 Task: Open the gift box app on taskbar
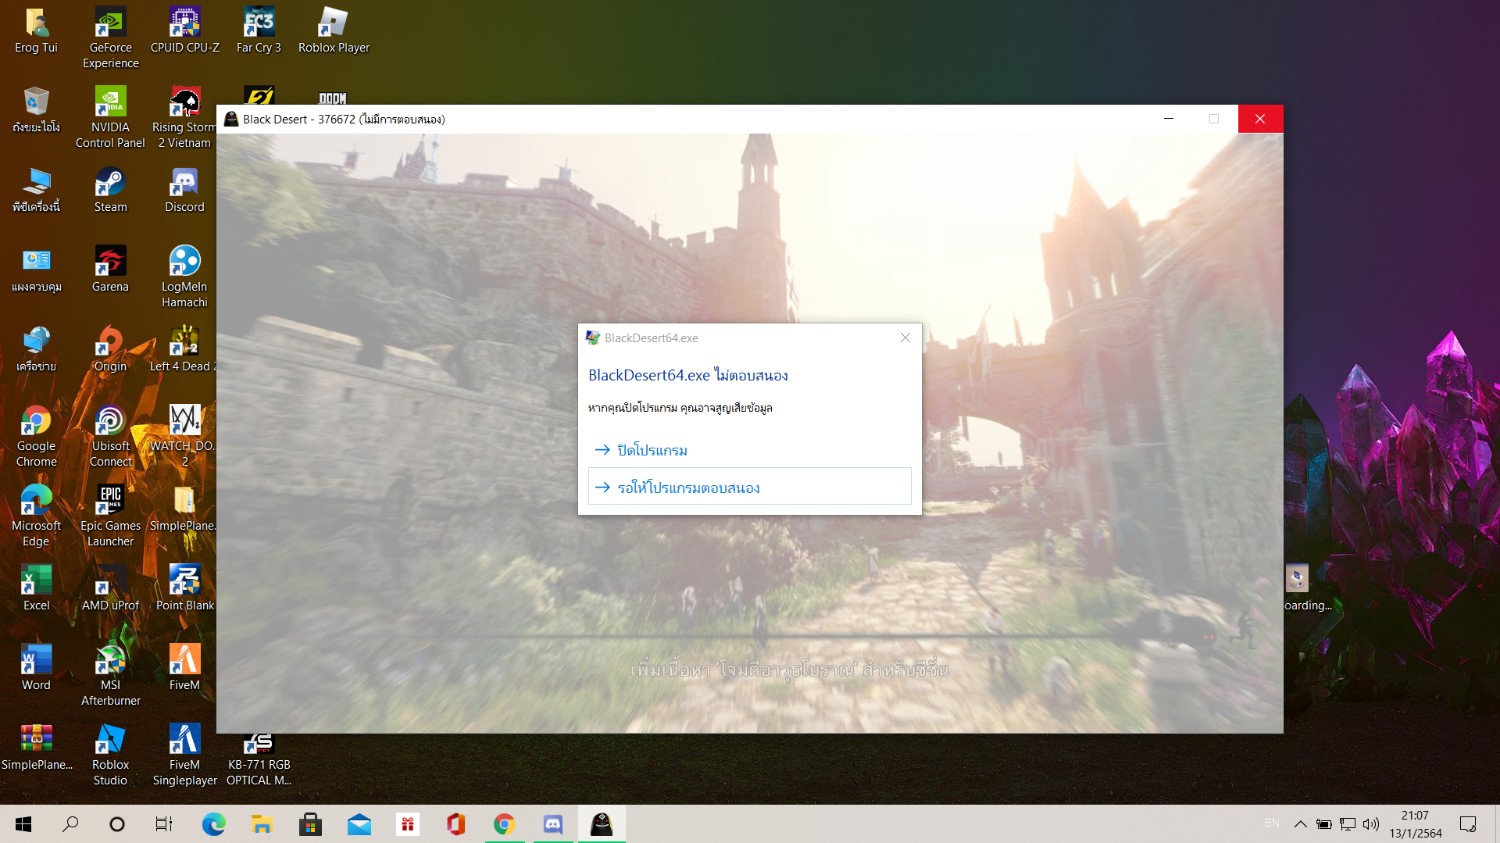(407, 824)
